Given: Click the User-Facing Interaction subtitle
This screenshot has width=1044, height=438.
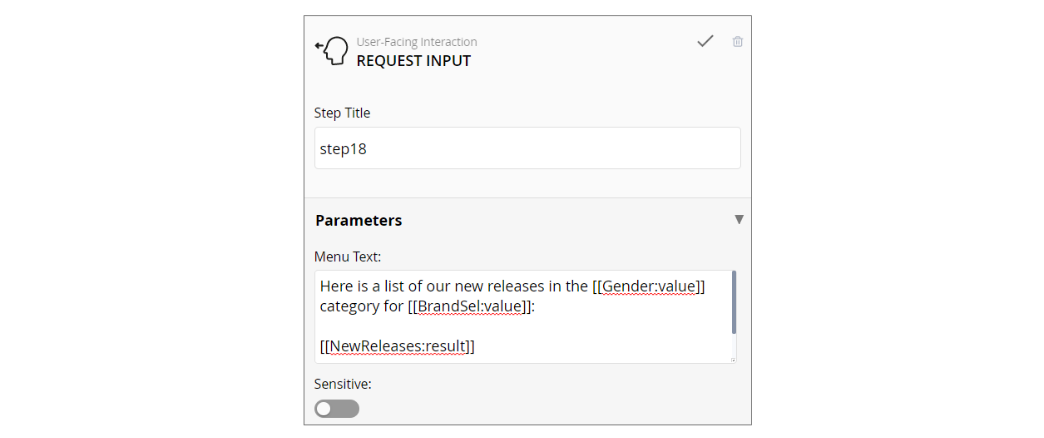Looking at the screenshot, I should 416,42.
